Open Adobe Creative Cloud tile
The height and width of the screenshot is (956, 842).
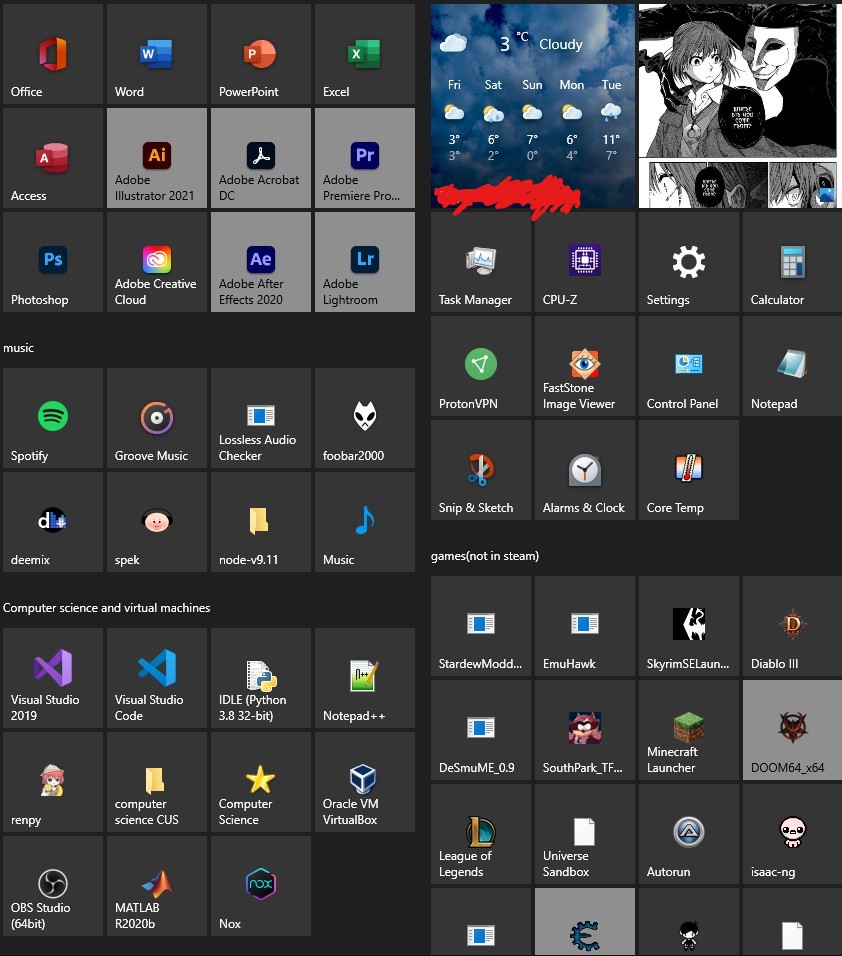tap(157, 262)
